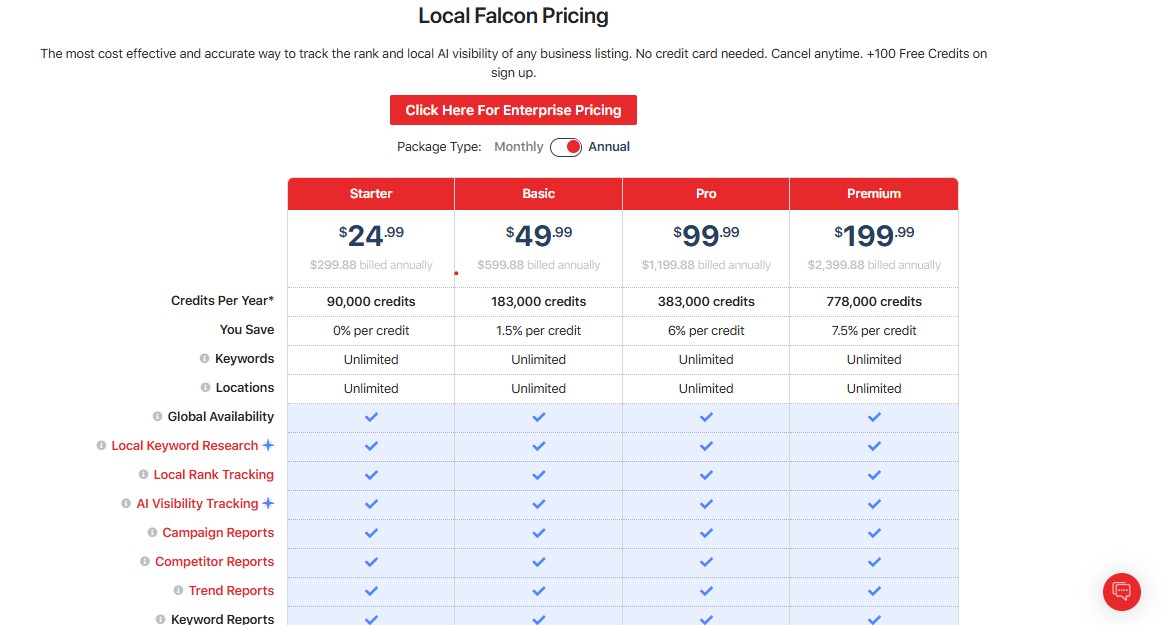Click Pro checkmark in Competitor Reports row
The width and height of the screenshot is (1175, 625).
[706, 562]
